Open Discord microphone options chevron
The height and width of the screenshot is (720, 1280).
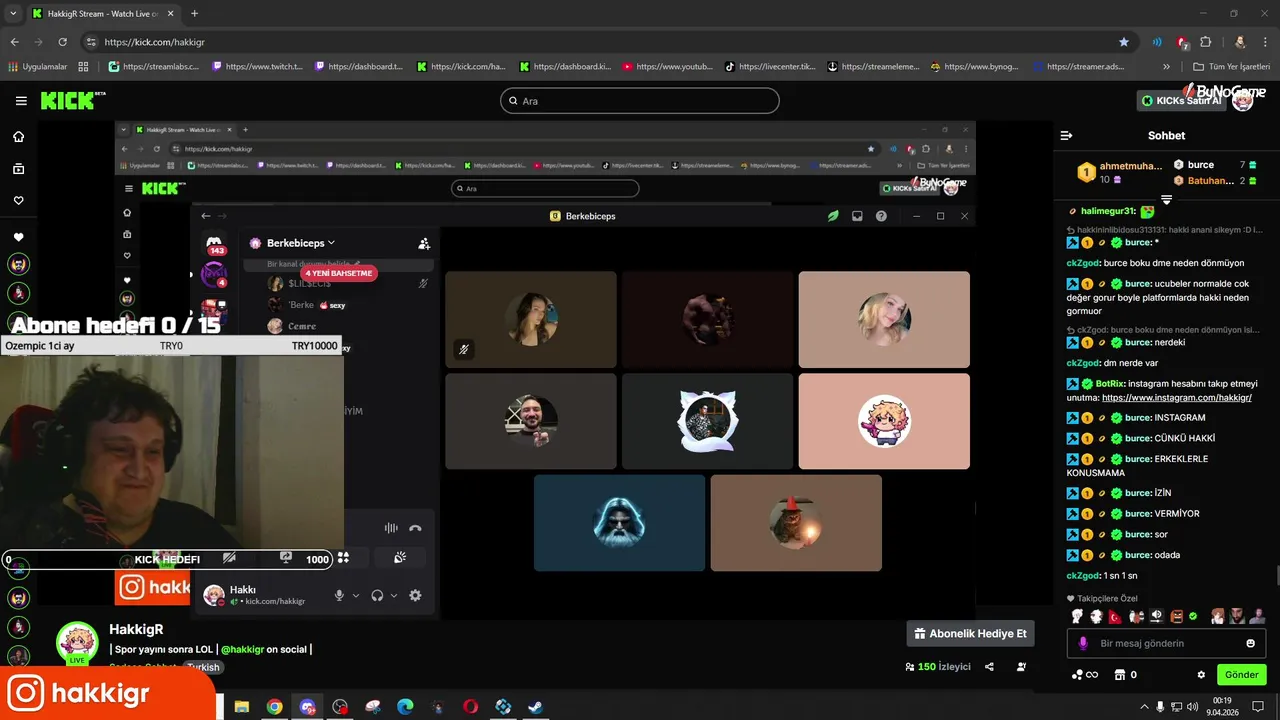point(355,595)
